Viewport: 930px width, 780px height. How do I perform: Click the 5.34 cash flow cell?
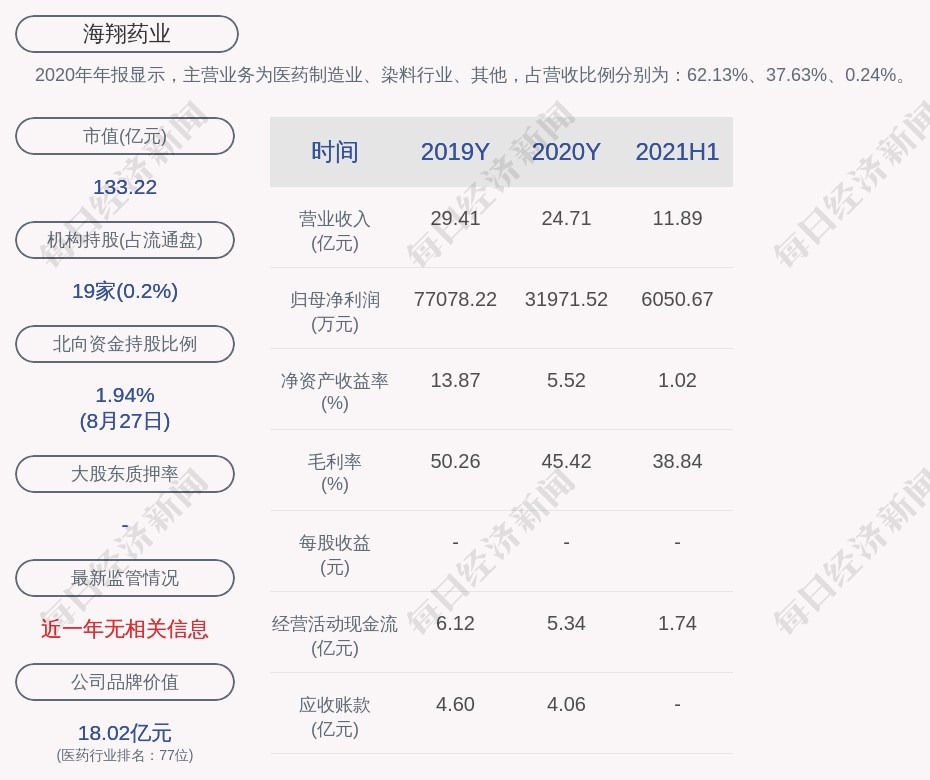566,623
